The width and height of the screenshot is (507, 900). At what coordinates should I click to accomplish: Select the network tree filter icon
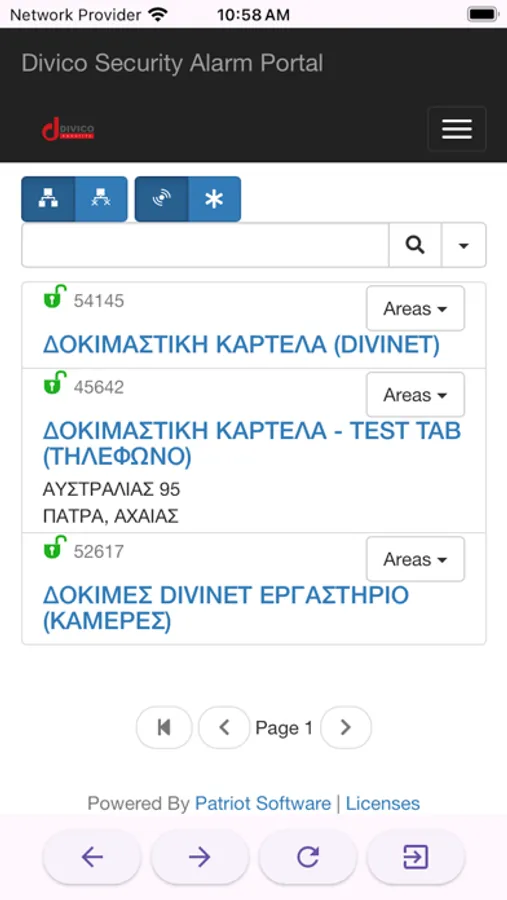click(x=48, y=199)
